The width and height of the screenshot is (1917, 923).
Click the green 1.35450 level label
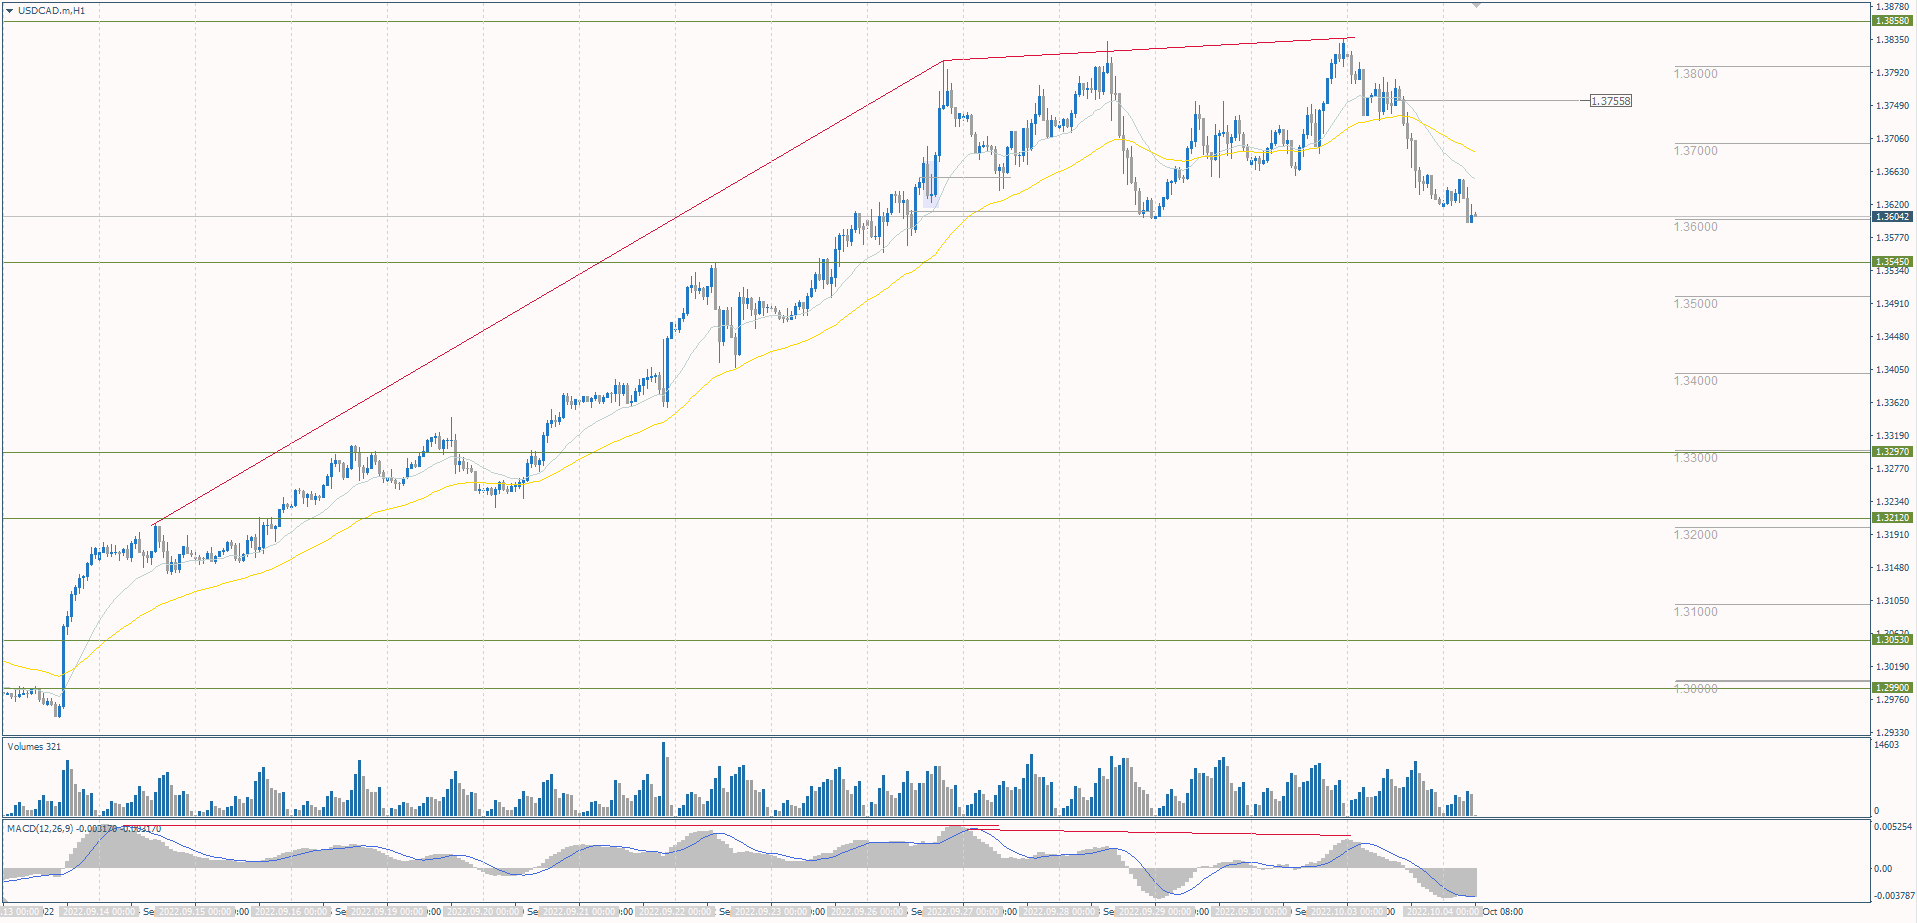1892,262
